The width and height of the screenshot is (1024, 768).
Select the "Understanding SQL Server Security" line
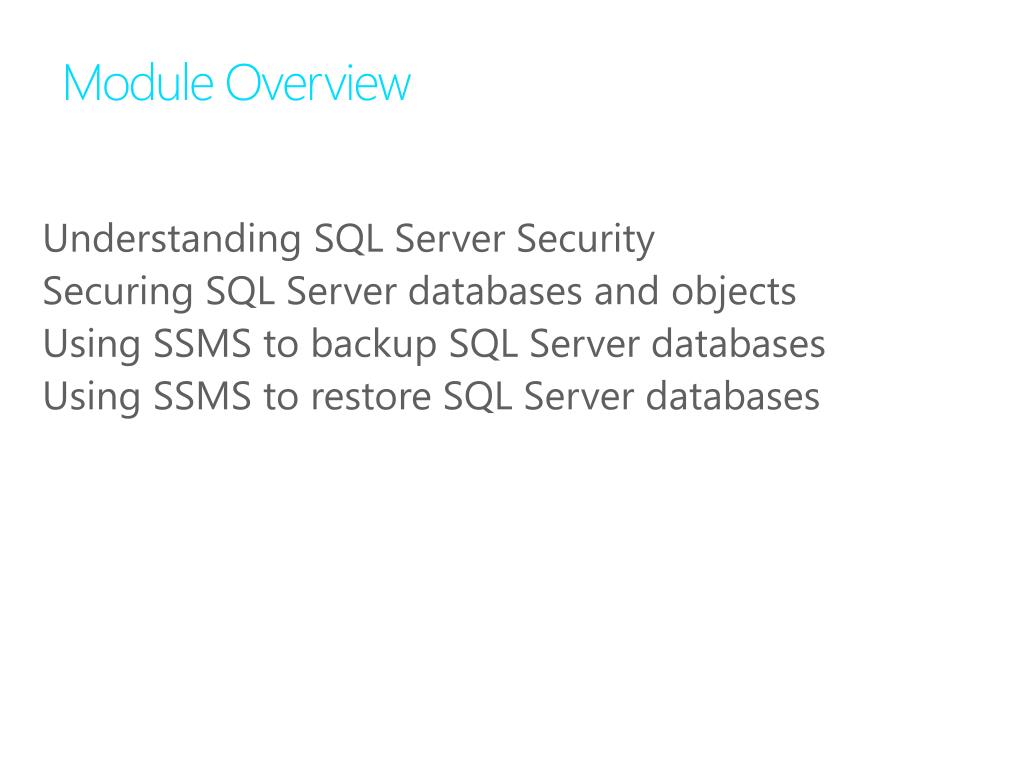tap(349, 240)
